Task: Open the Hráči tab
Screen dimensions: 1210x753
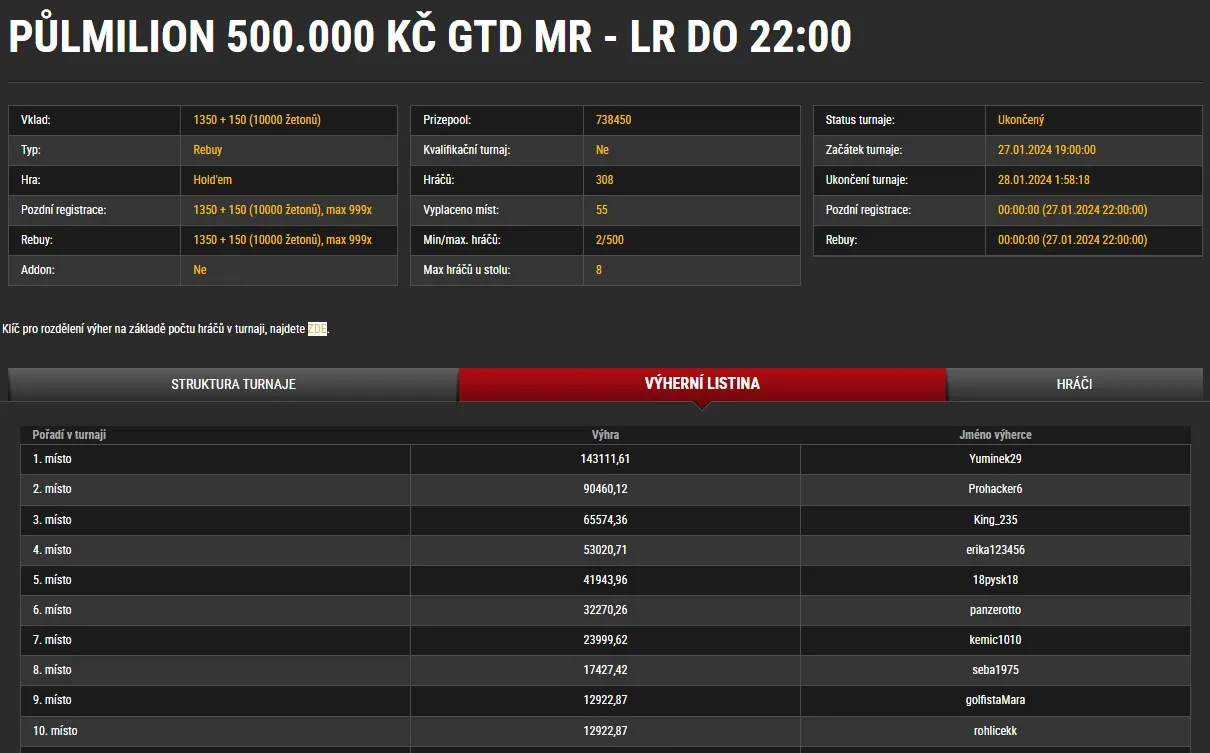Action: point(1074,384)
